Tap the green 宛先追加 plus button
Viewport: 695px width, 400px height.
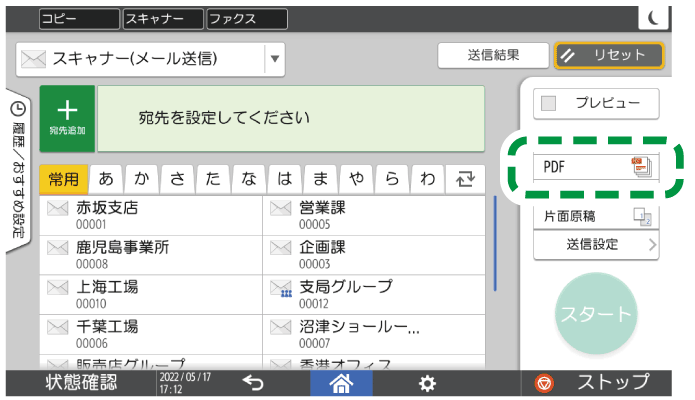tap(67, 118)
